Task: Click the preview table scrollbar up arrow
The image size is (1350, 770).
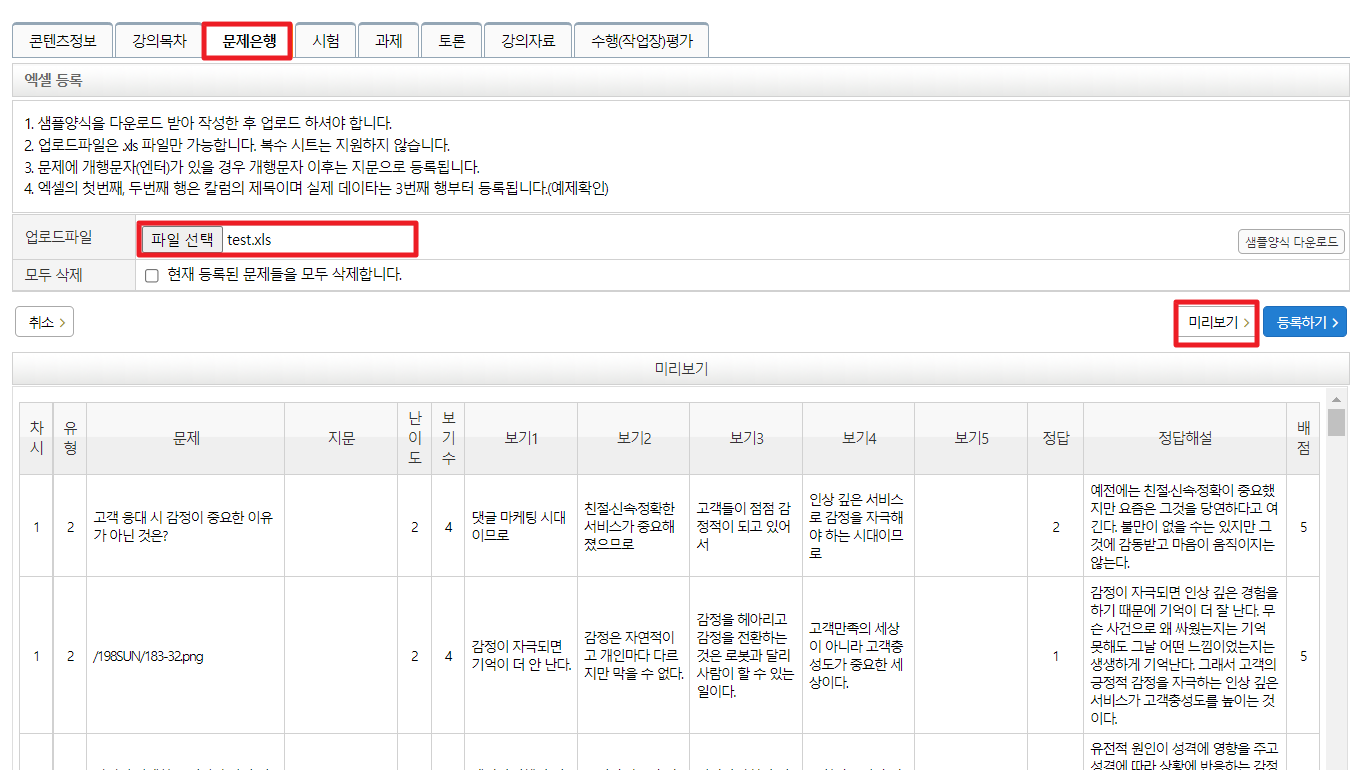Action: (1336, 397)
